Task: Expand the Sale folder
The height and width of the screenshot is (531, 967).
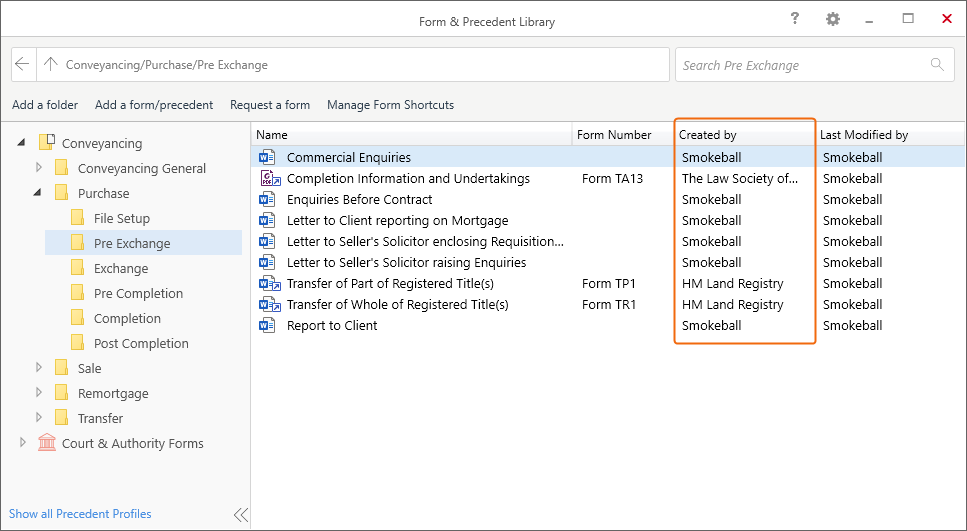Action: [x=38, y=367]
